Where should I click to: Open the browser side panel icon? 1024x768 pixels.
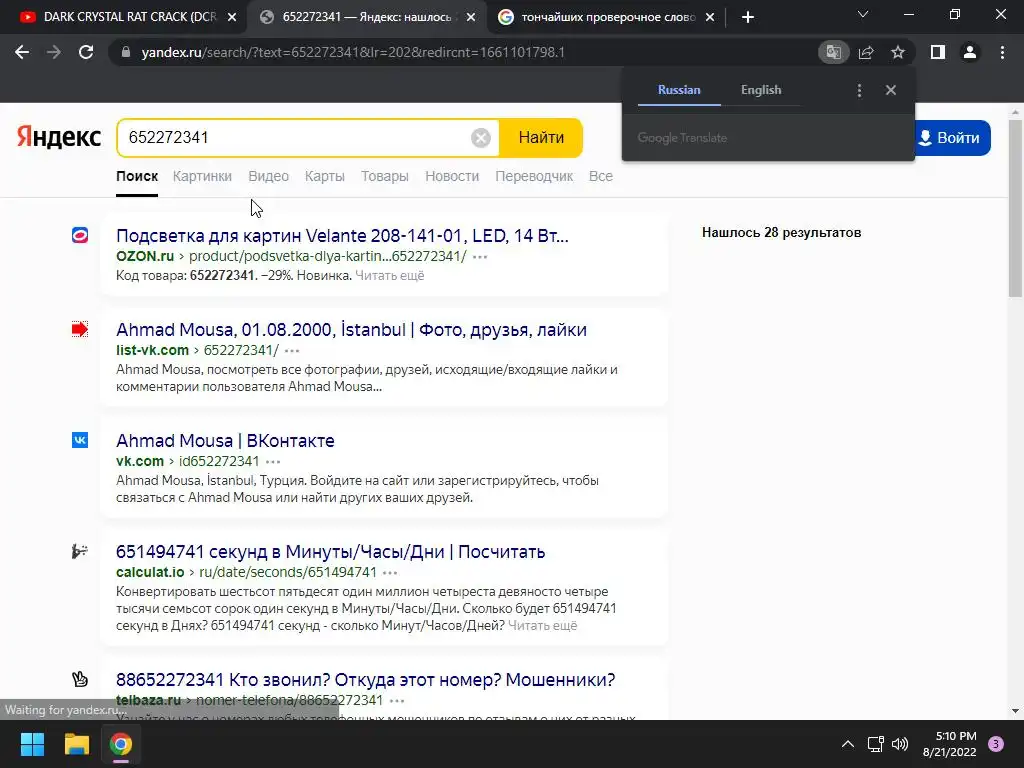click(x=938, y=52)
